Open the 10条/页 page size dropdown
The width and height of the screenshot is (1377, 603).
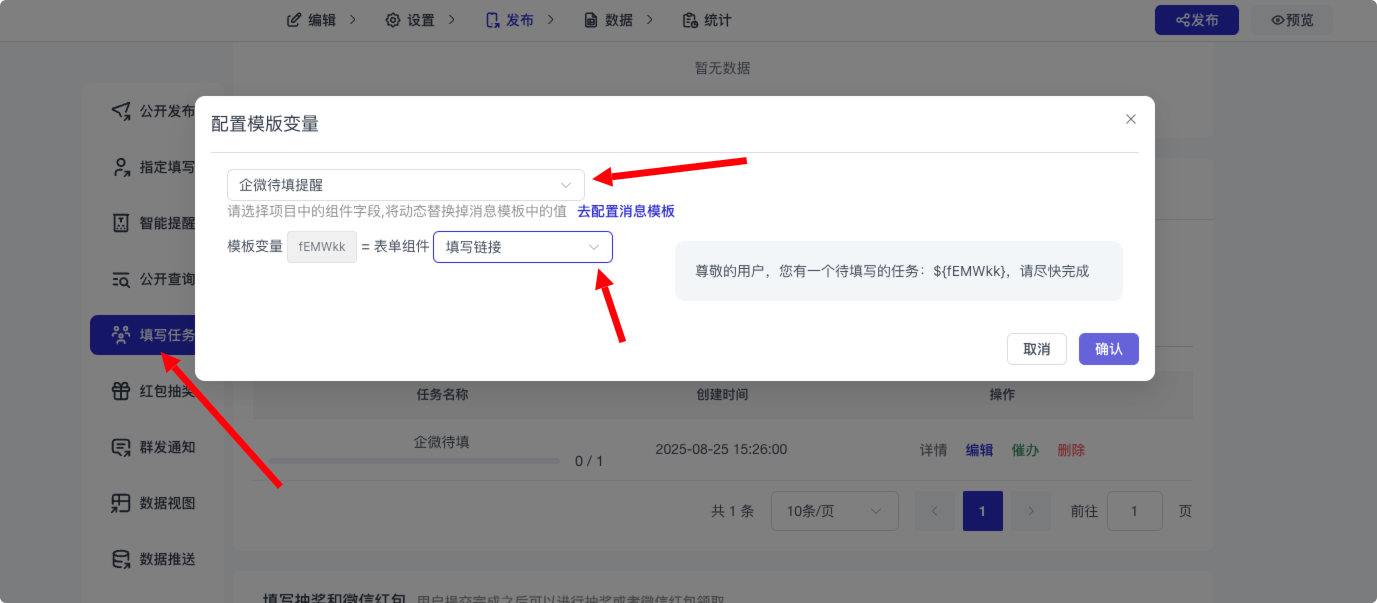[835, 511]
